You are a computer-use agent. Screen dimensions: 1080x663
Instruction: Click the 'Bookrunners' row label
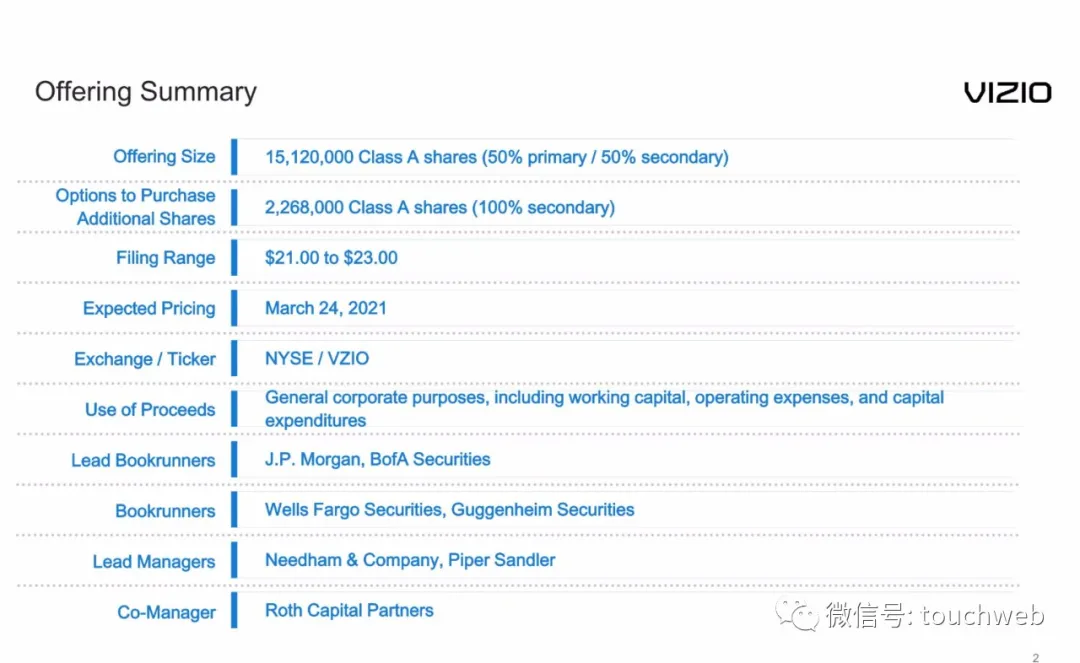click(165, 510)
